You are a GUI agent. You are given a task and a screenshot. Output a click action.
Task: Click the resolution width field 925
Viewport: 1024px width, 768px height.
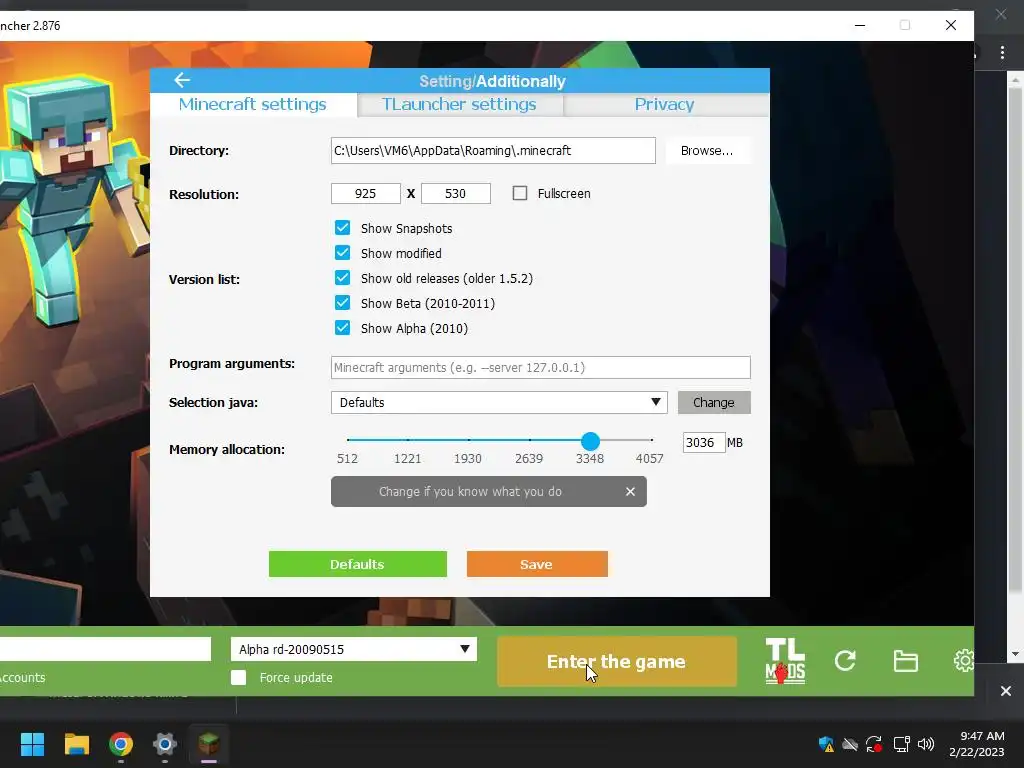point(366,193)
